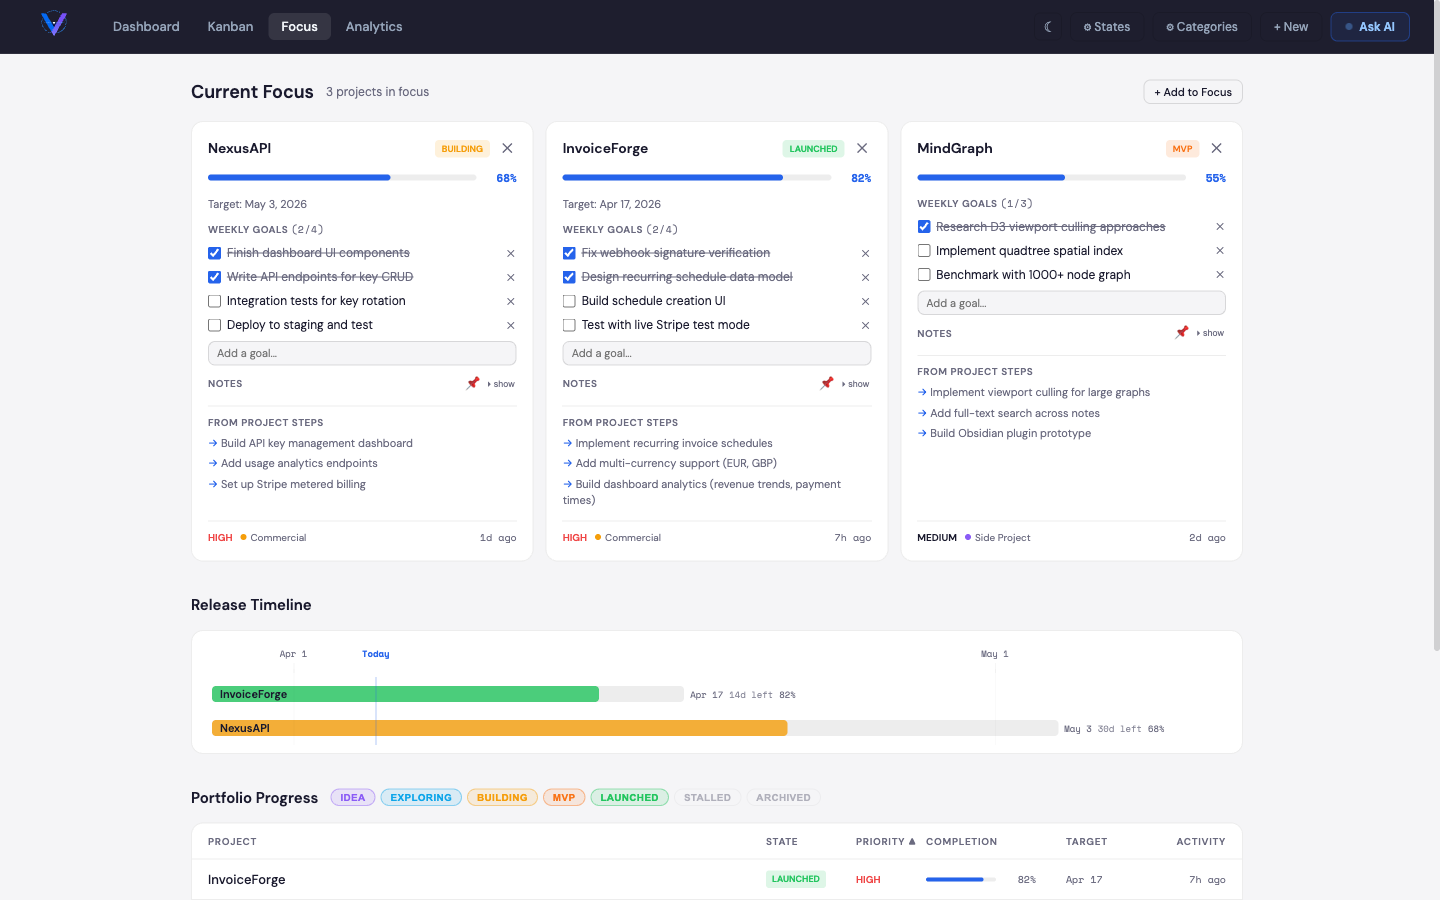Check 'Integration tests for key rotation' goal

tap(214, 301)
